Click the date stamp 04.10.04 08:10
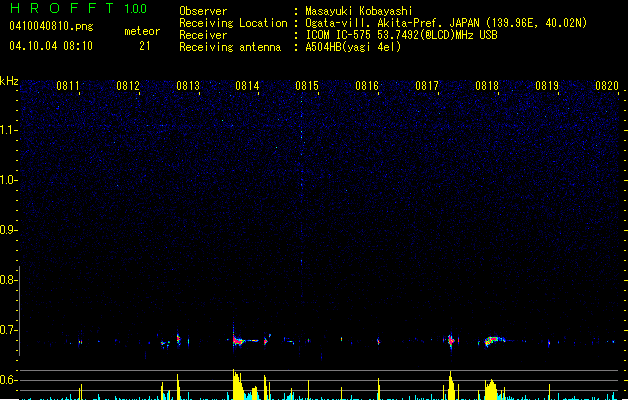This screenshot has height=400, width=629. point(51,46)
